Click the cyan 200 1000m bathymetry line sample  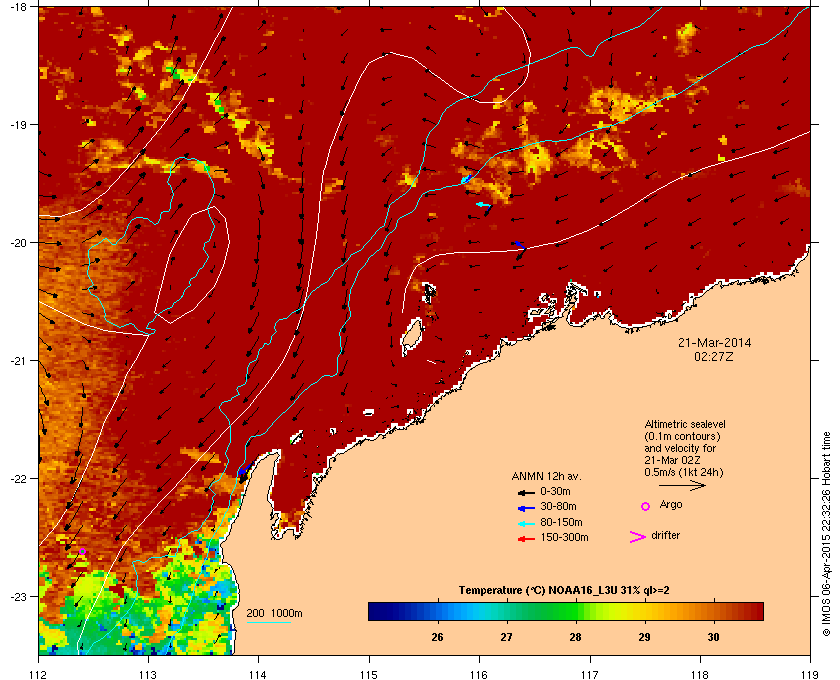[x=268, y=622]
